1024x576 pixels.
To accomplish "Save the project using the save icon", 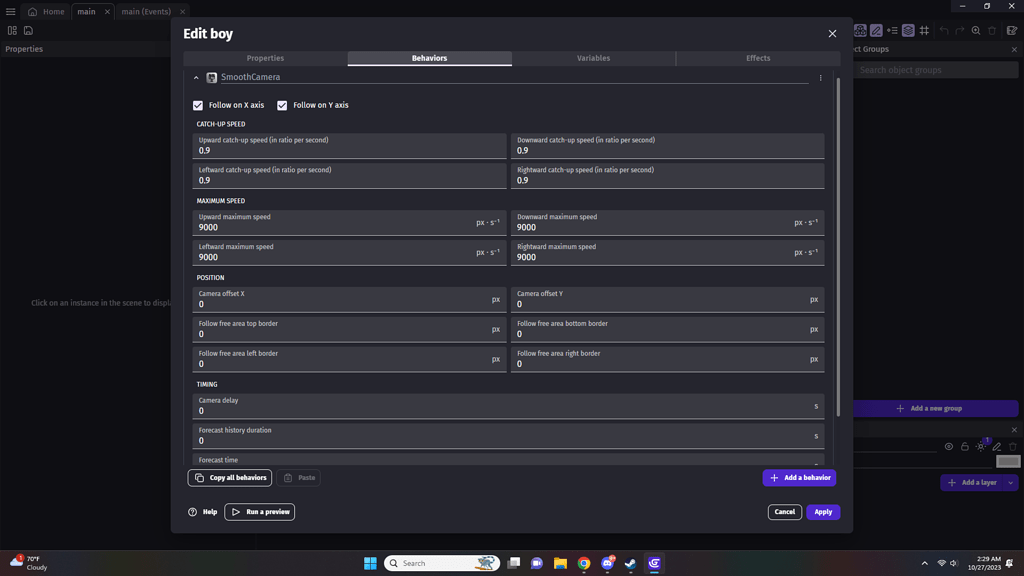I will (x=28, y=30).
